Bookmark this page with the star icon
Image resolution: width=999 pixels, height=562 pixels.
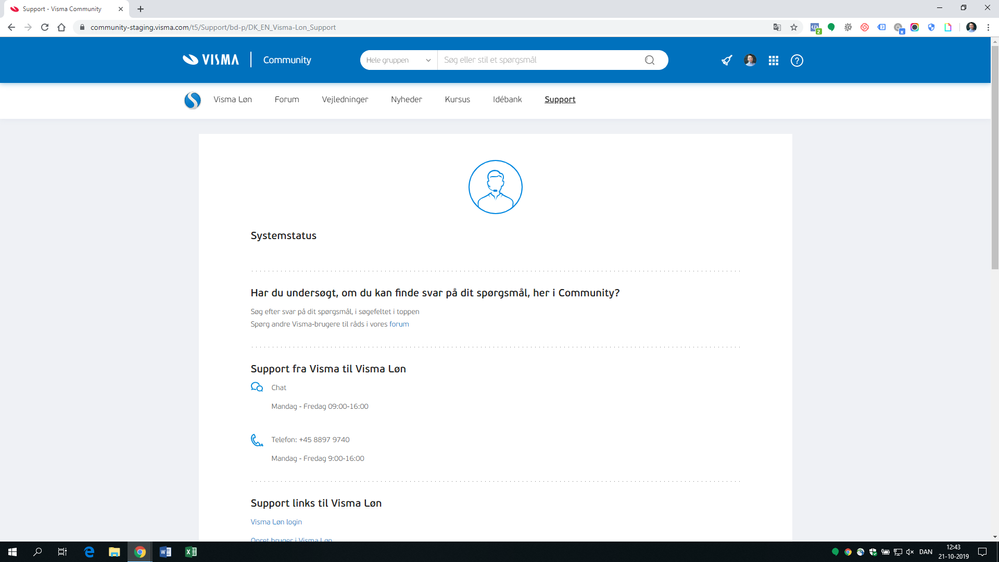click(x=794, y=27)
